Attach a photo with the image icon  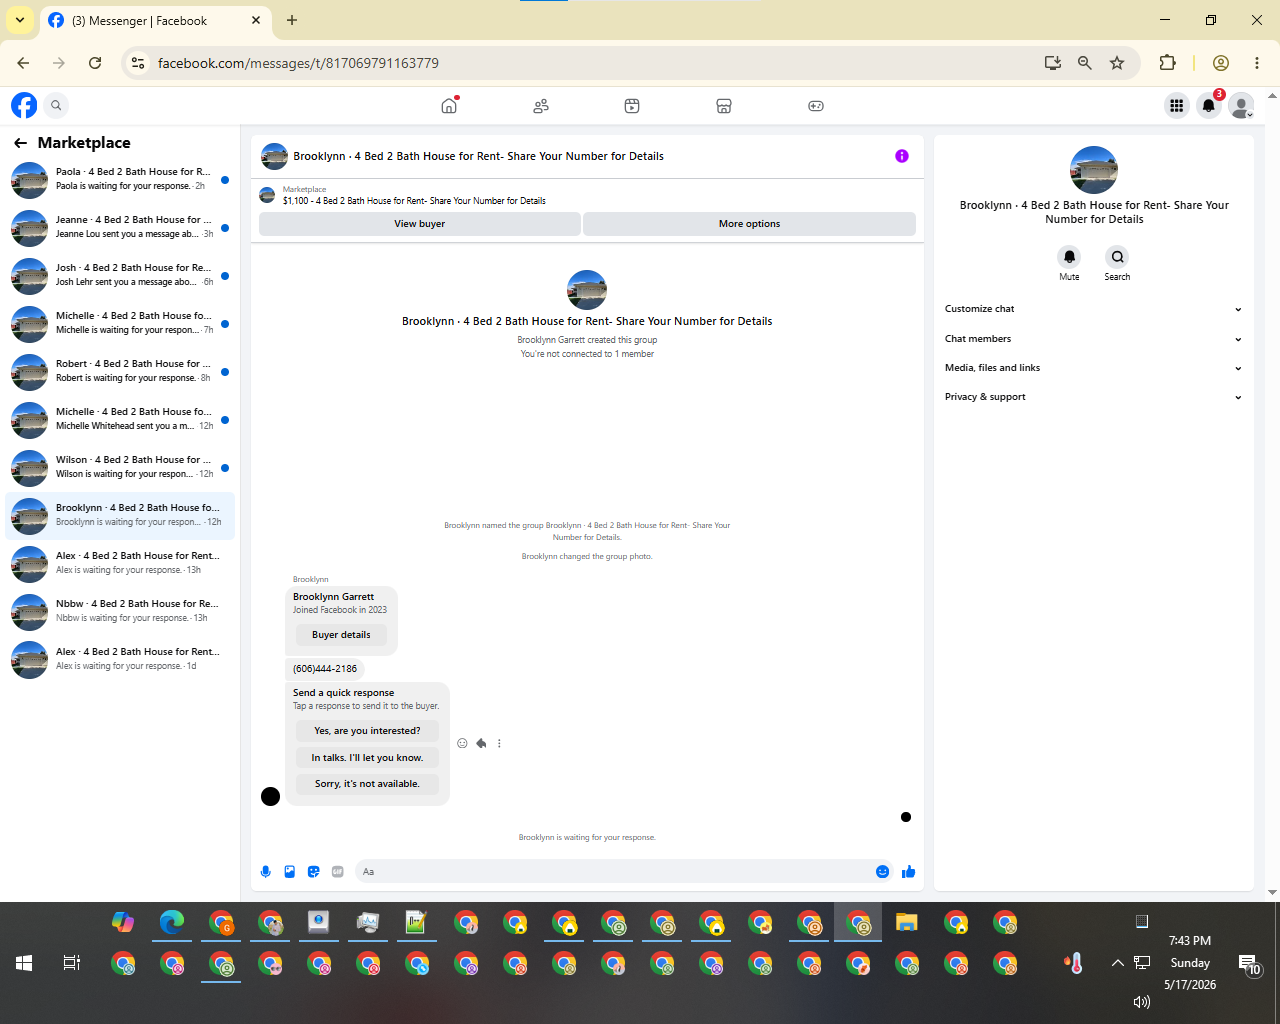point(290,872)
